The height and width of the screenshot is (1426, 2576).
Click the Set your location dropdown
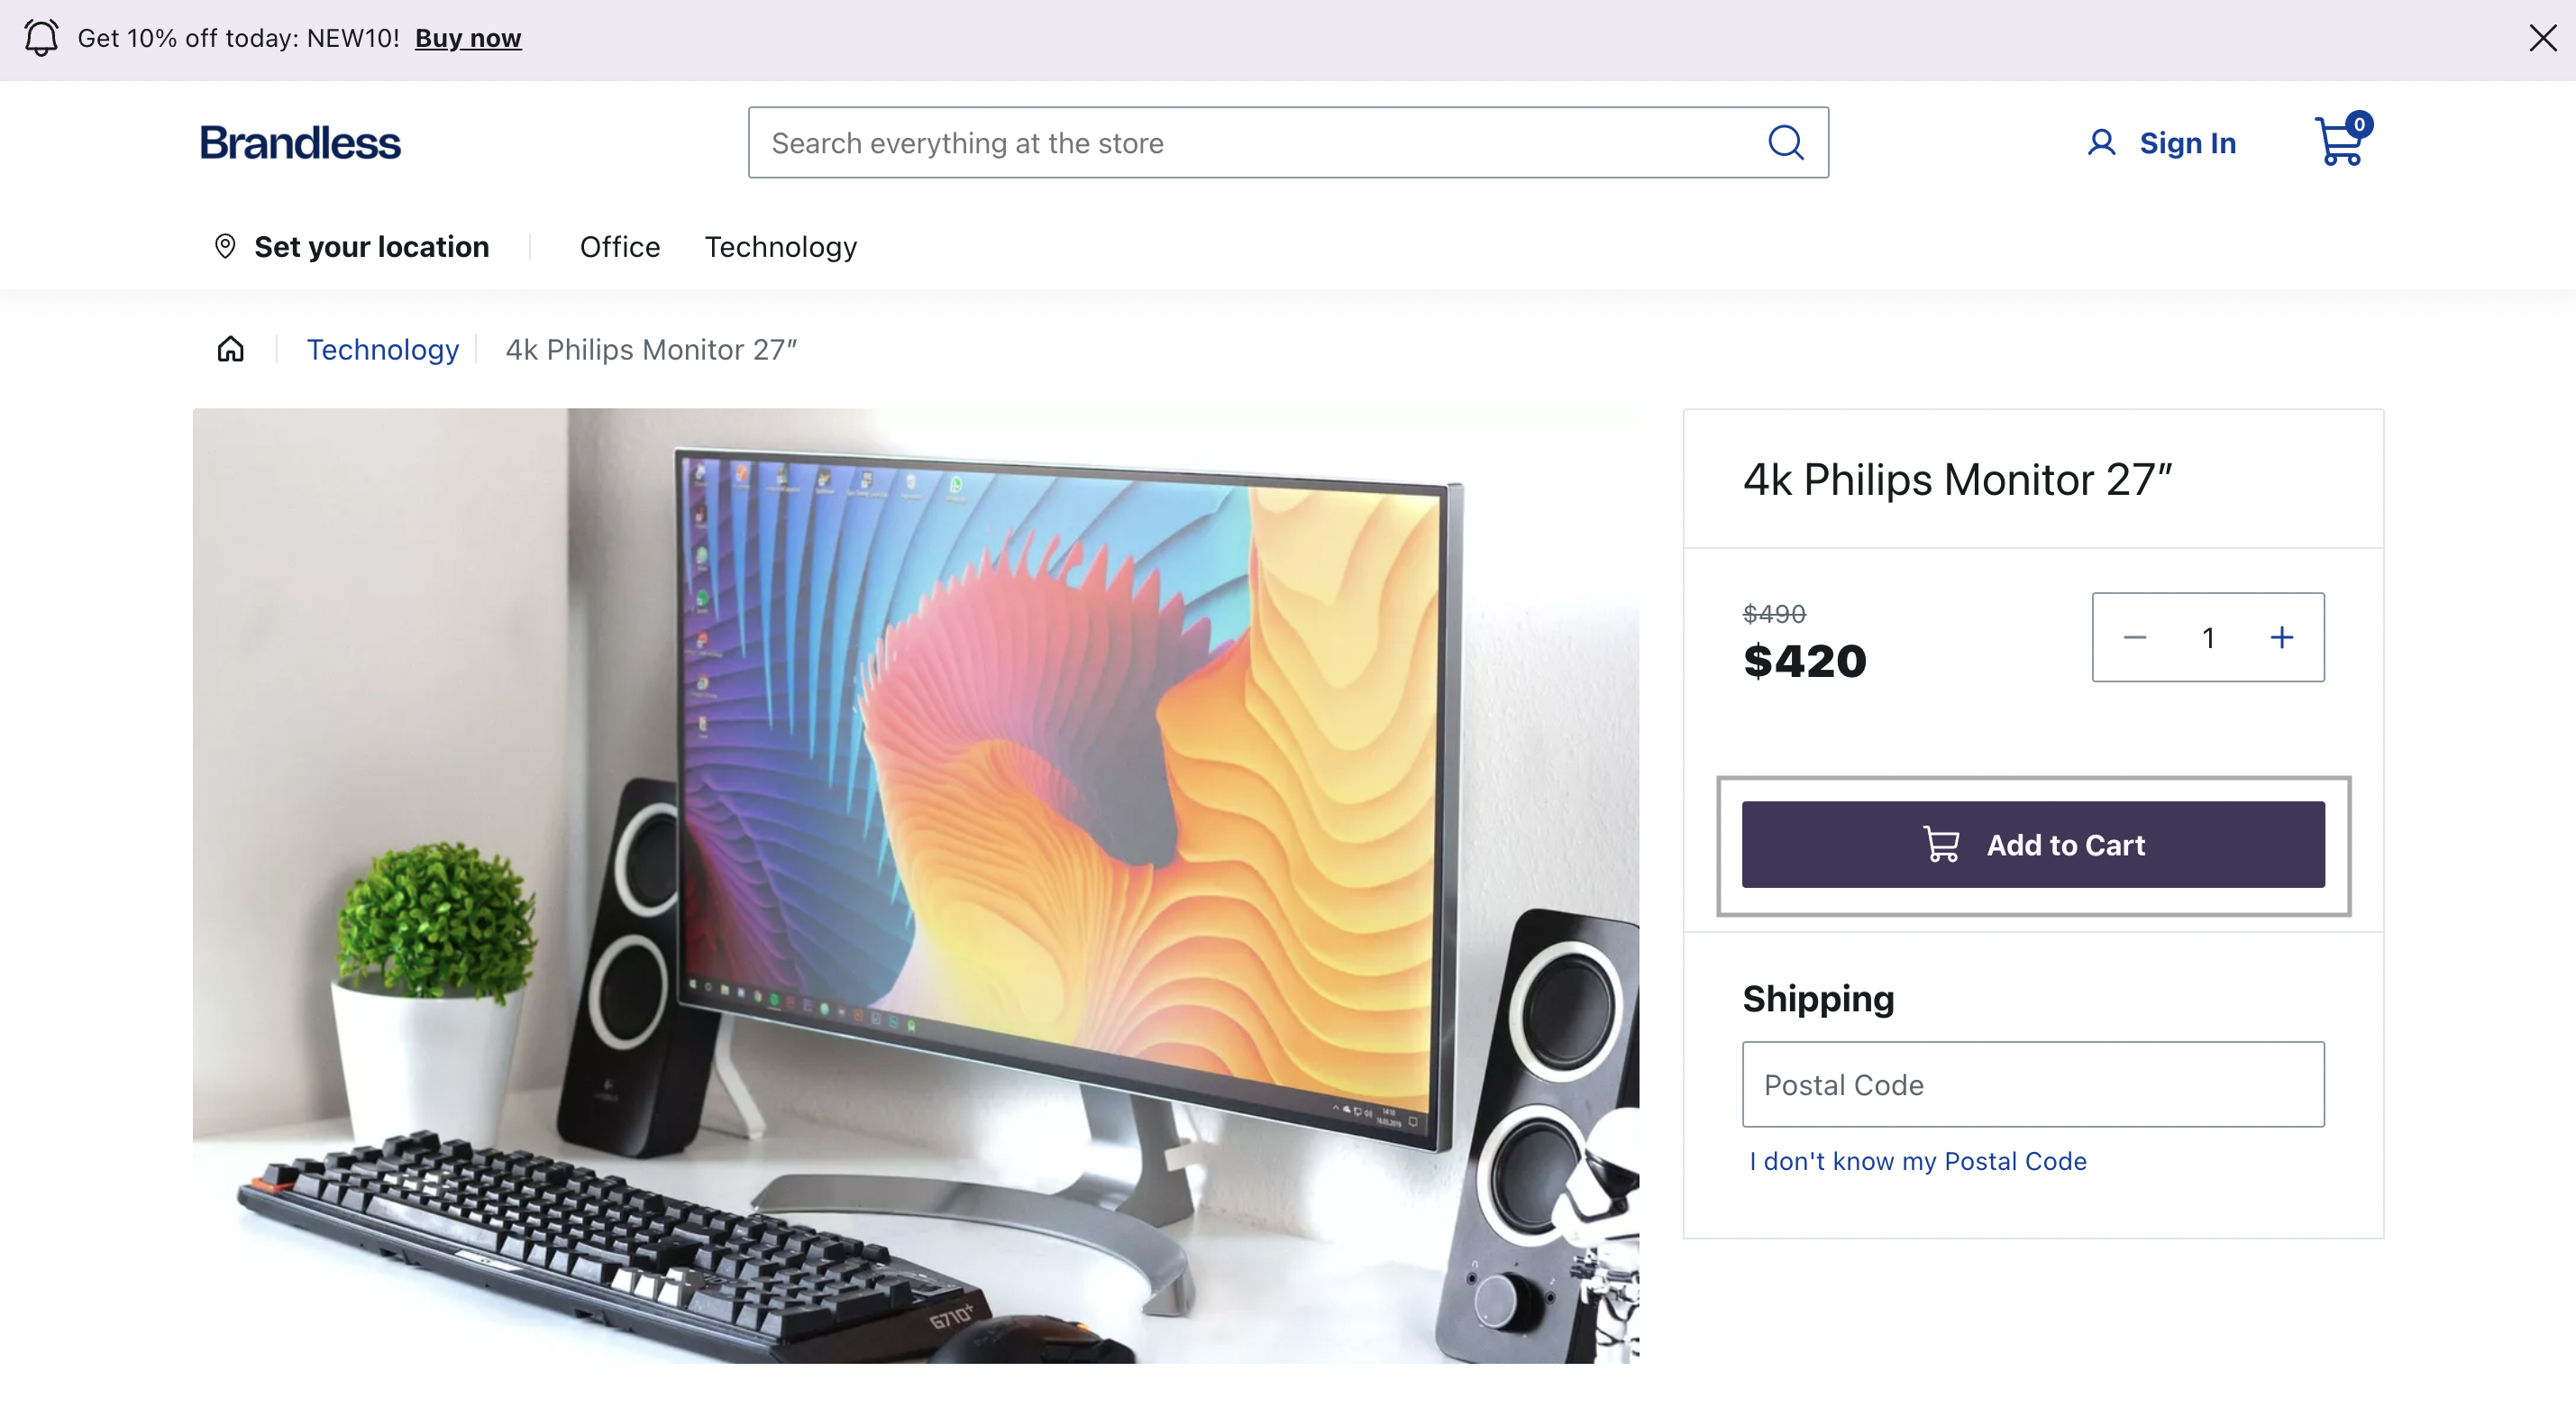(x=352, y=244)
